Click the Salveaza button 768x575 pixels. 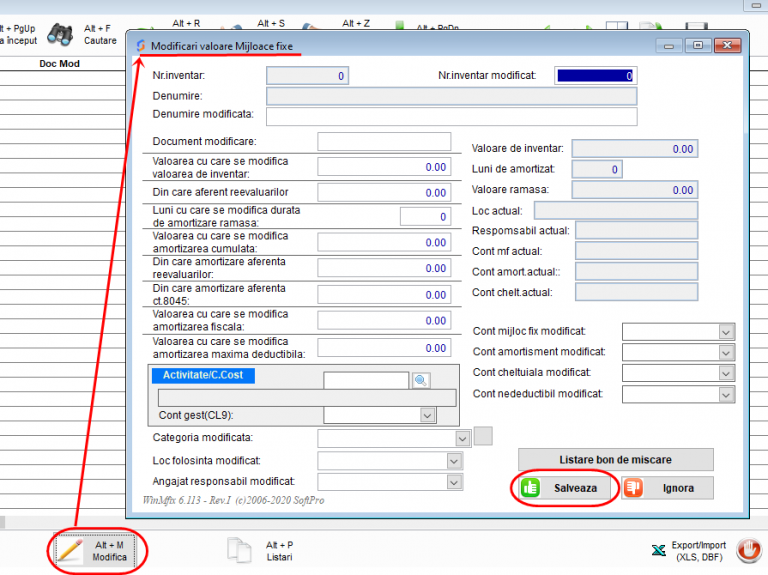[564, 488]
